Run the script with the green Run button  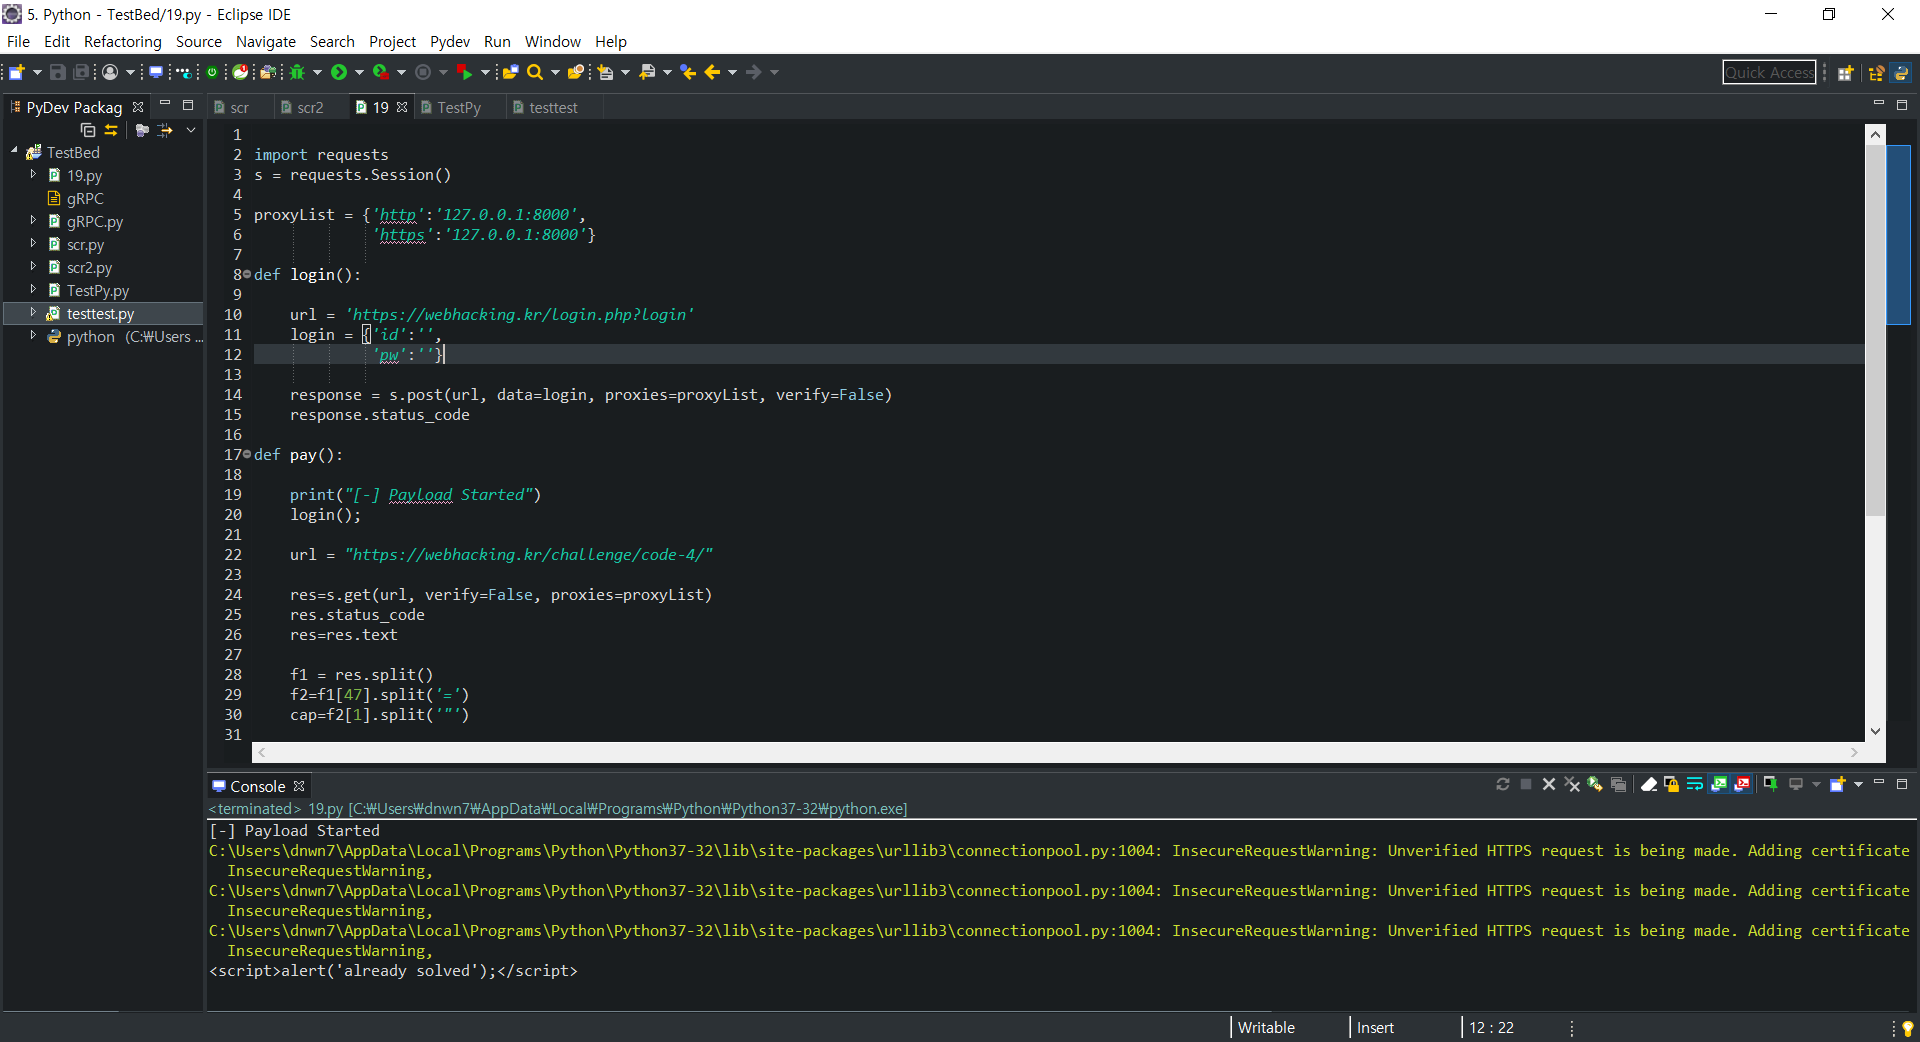click(x=339, y=72)
